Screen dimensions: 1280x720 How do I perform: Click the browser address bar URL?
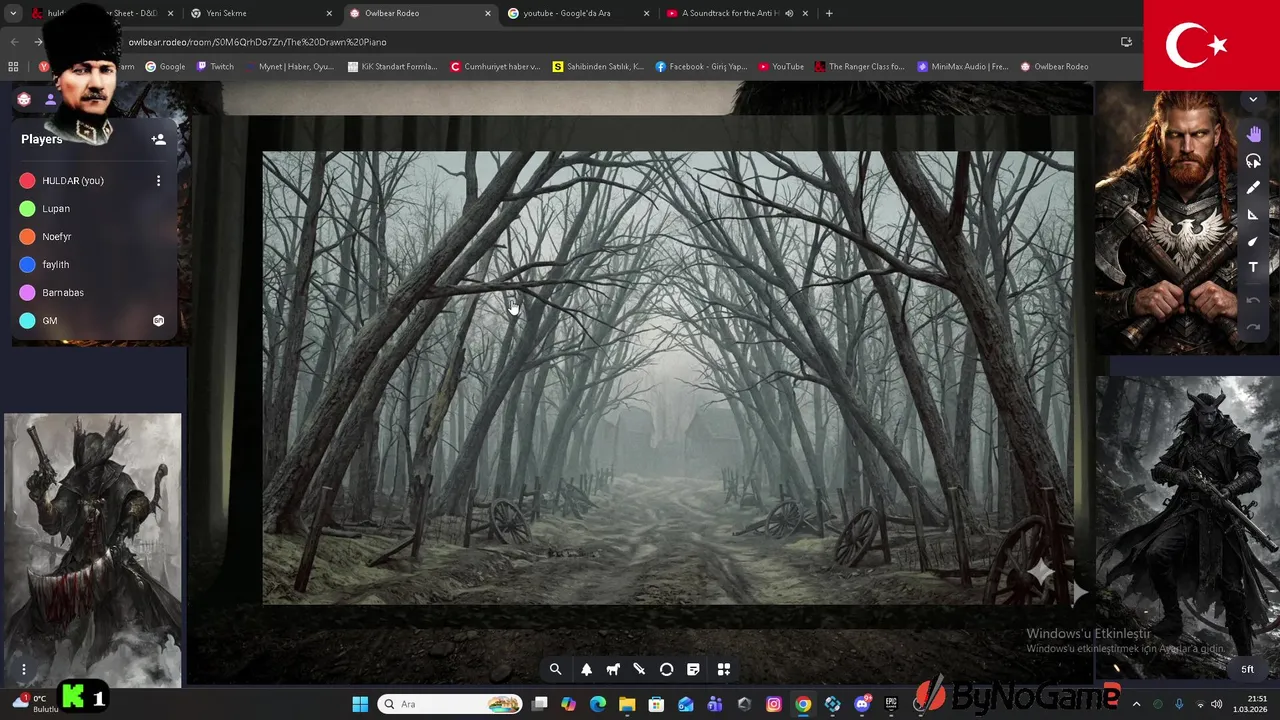257,42
